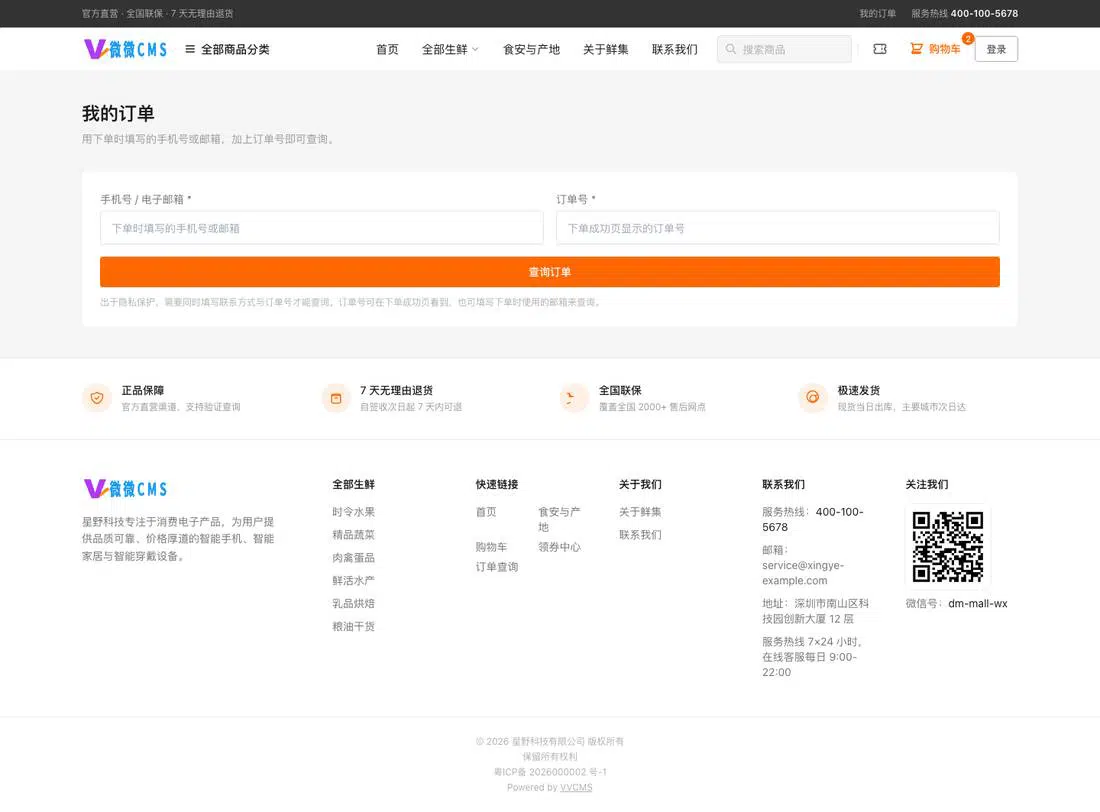Click footer 联系我们 link under 关于我们
Viewport: 1100px width, 812px height.
(x=640, y=535)
